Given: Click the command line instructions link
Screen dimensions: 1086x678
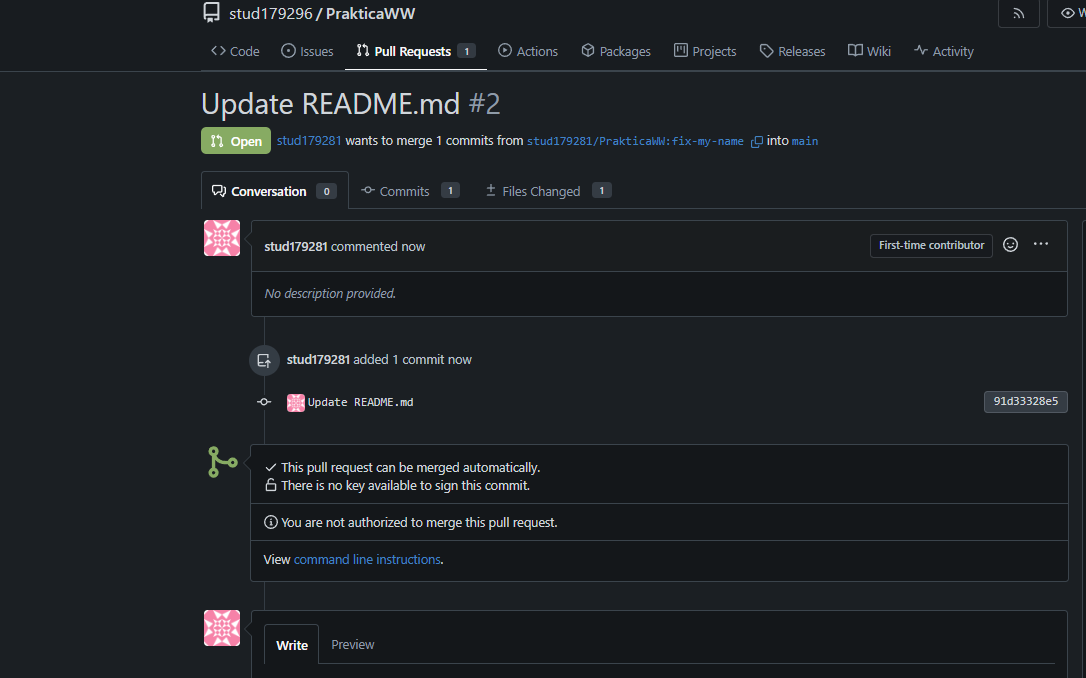Looking at the screenshot, I should (x=367, y=560).
